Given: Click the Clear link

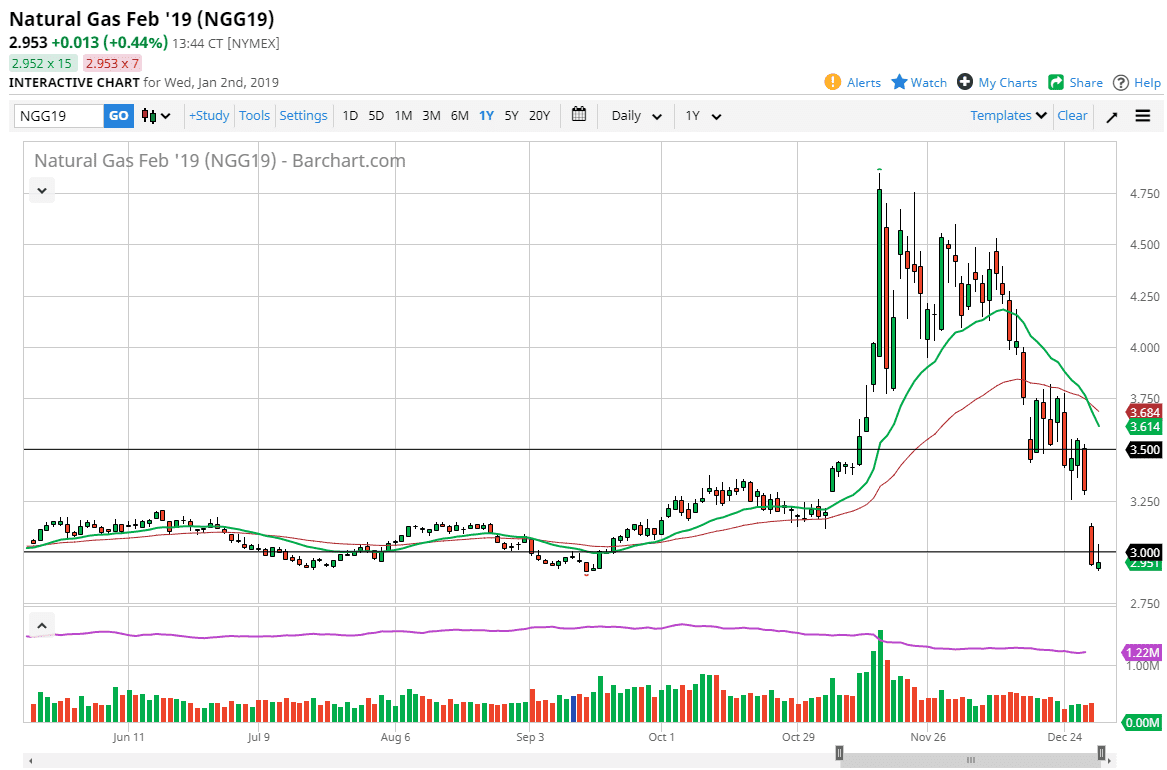Looking at the screenshot, I should point(1072,115).
